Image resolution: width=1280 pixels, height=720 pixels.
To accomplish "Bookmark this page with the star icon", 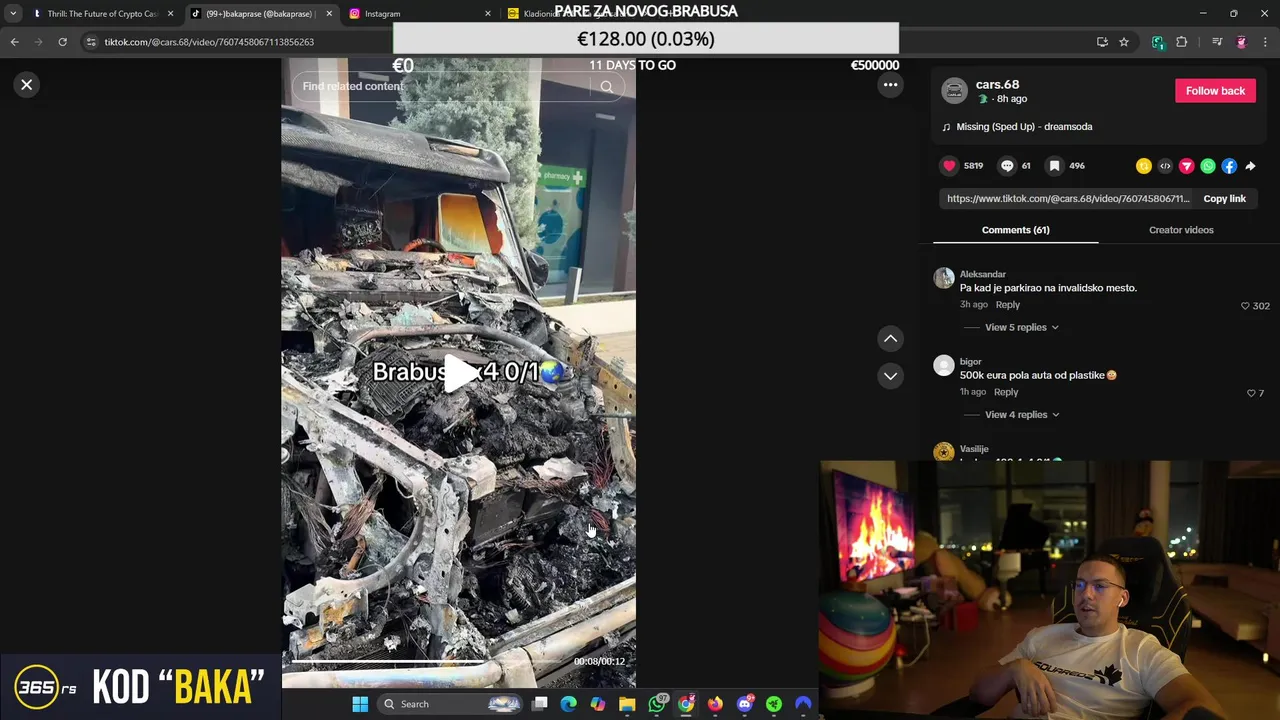I will 1124,42.
